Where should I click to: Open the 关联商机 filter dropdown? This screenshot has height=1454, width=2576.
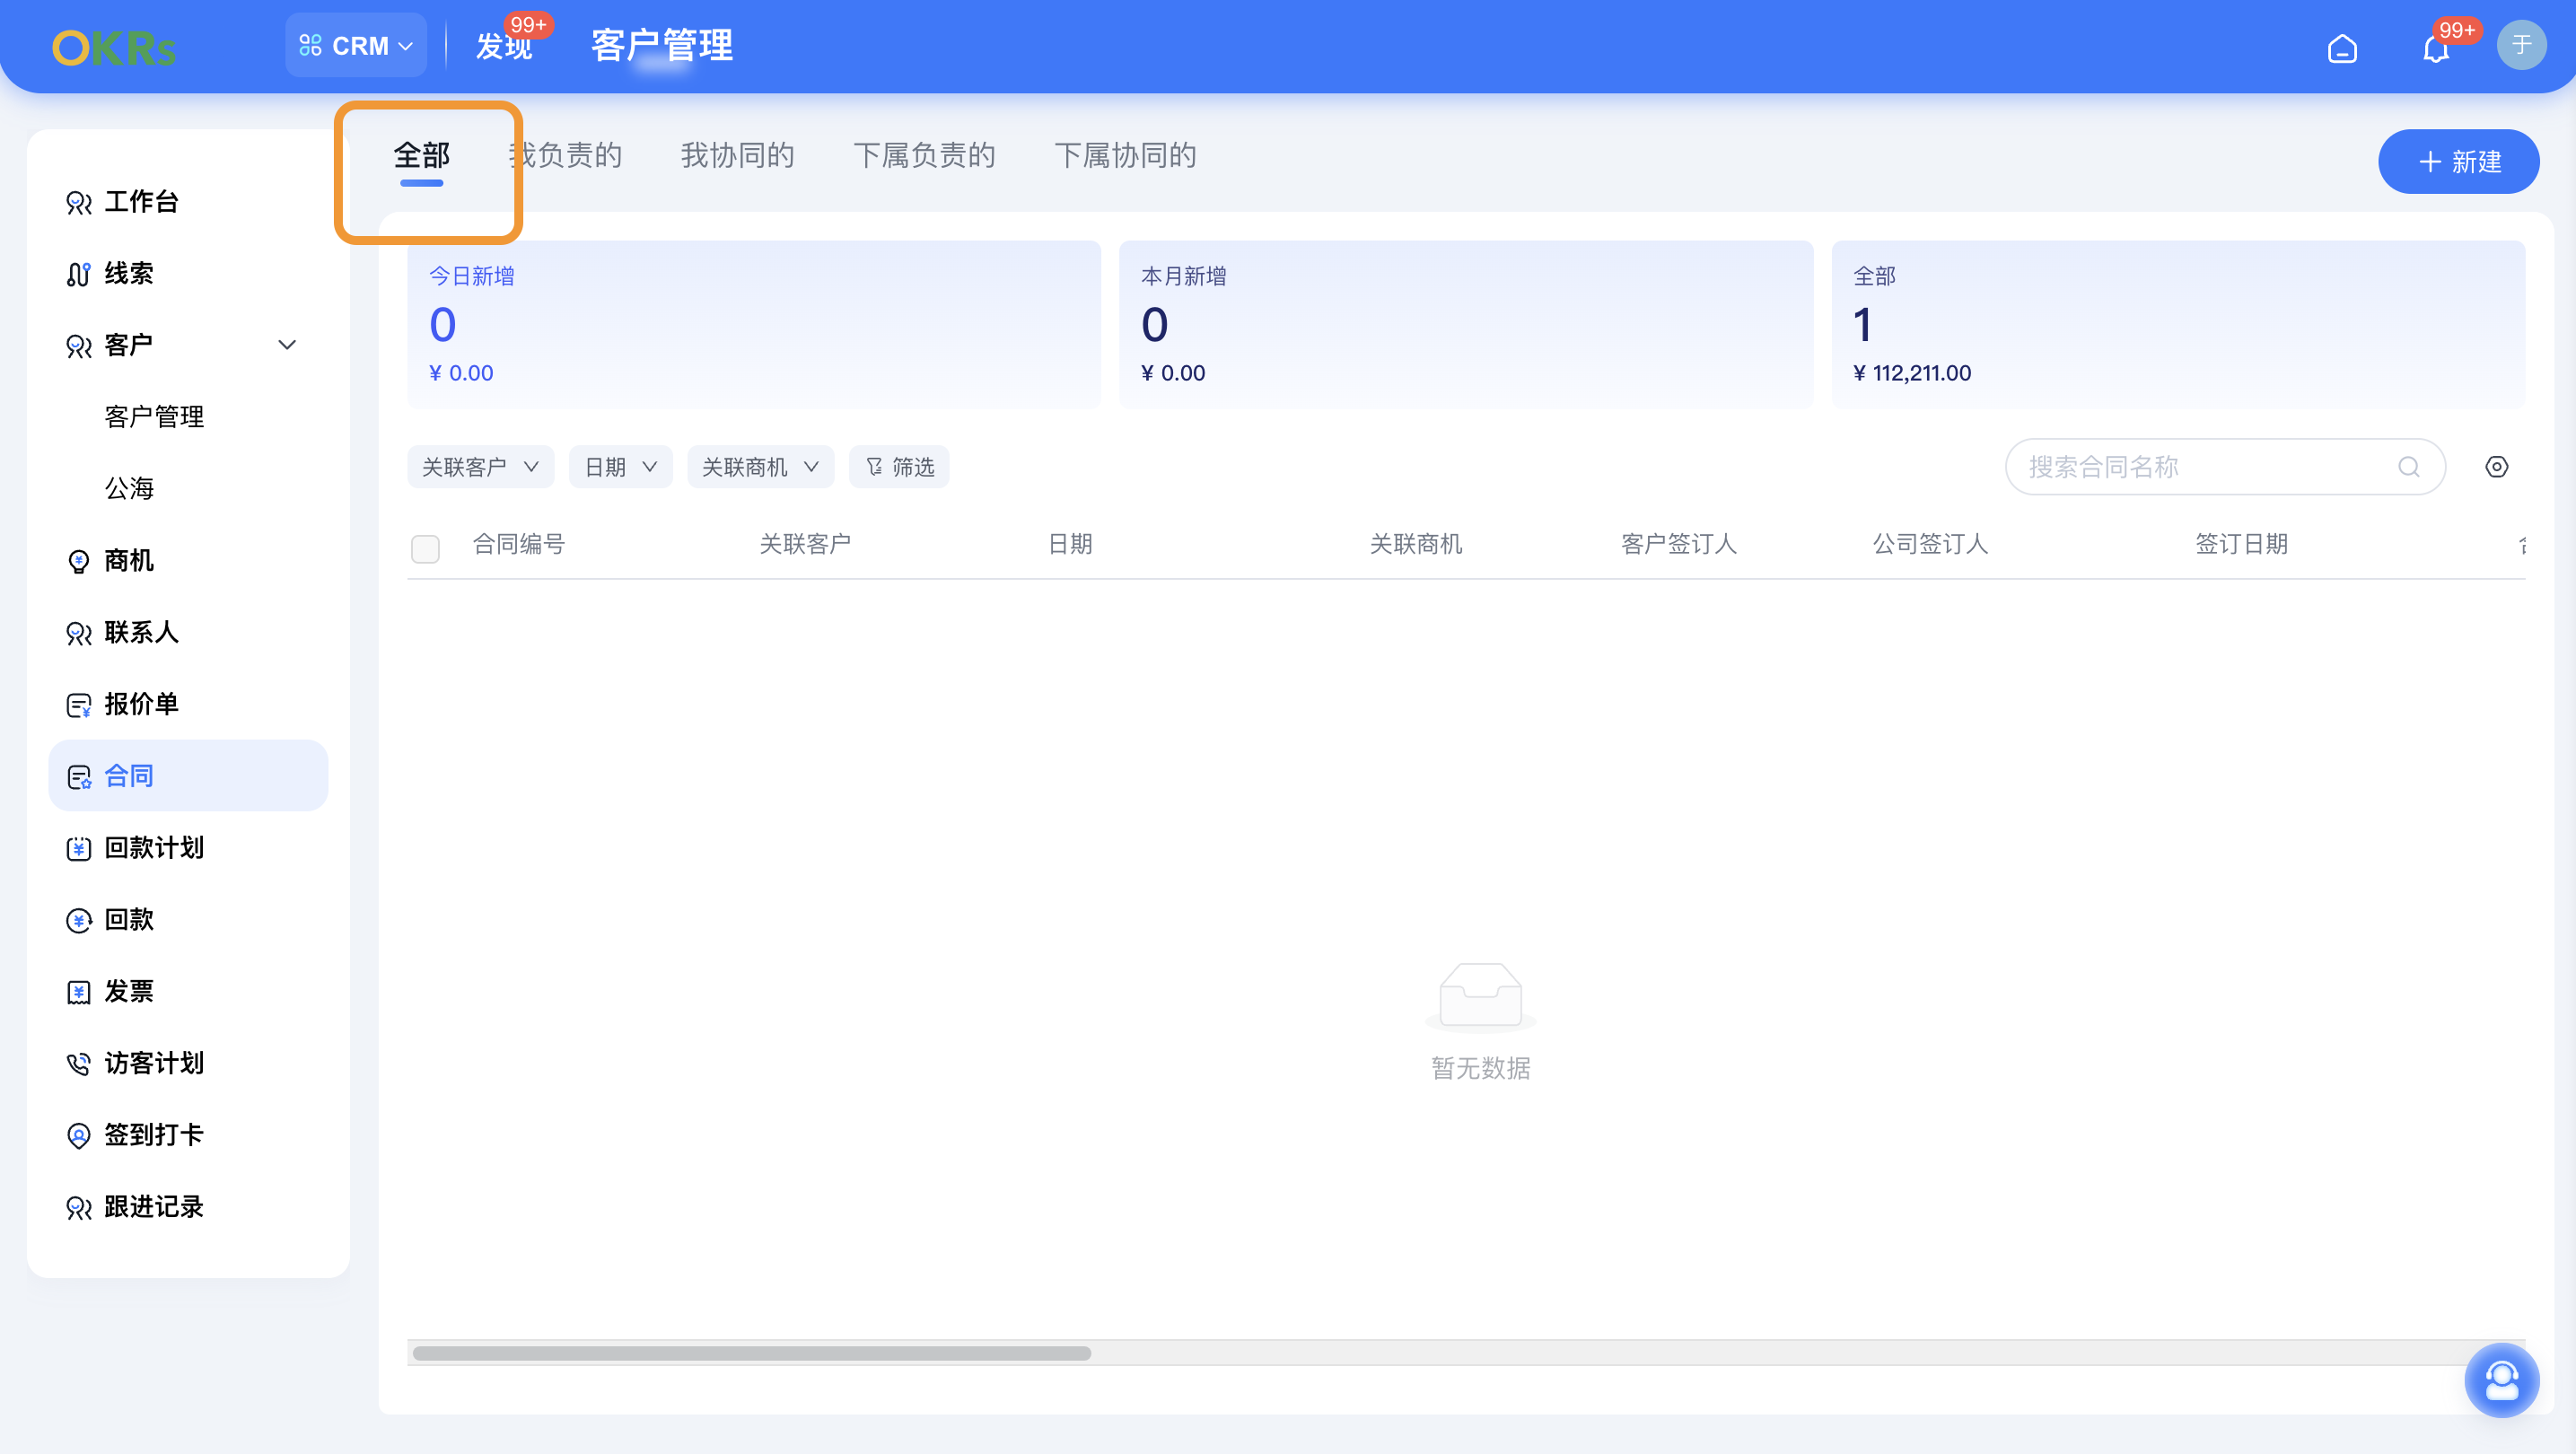pyautogui.click(x=761, y=467)
